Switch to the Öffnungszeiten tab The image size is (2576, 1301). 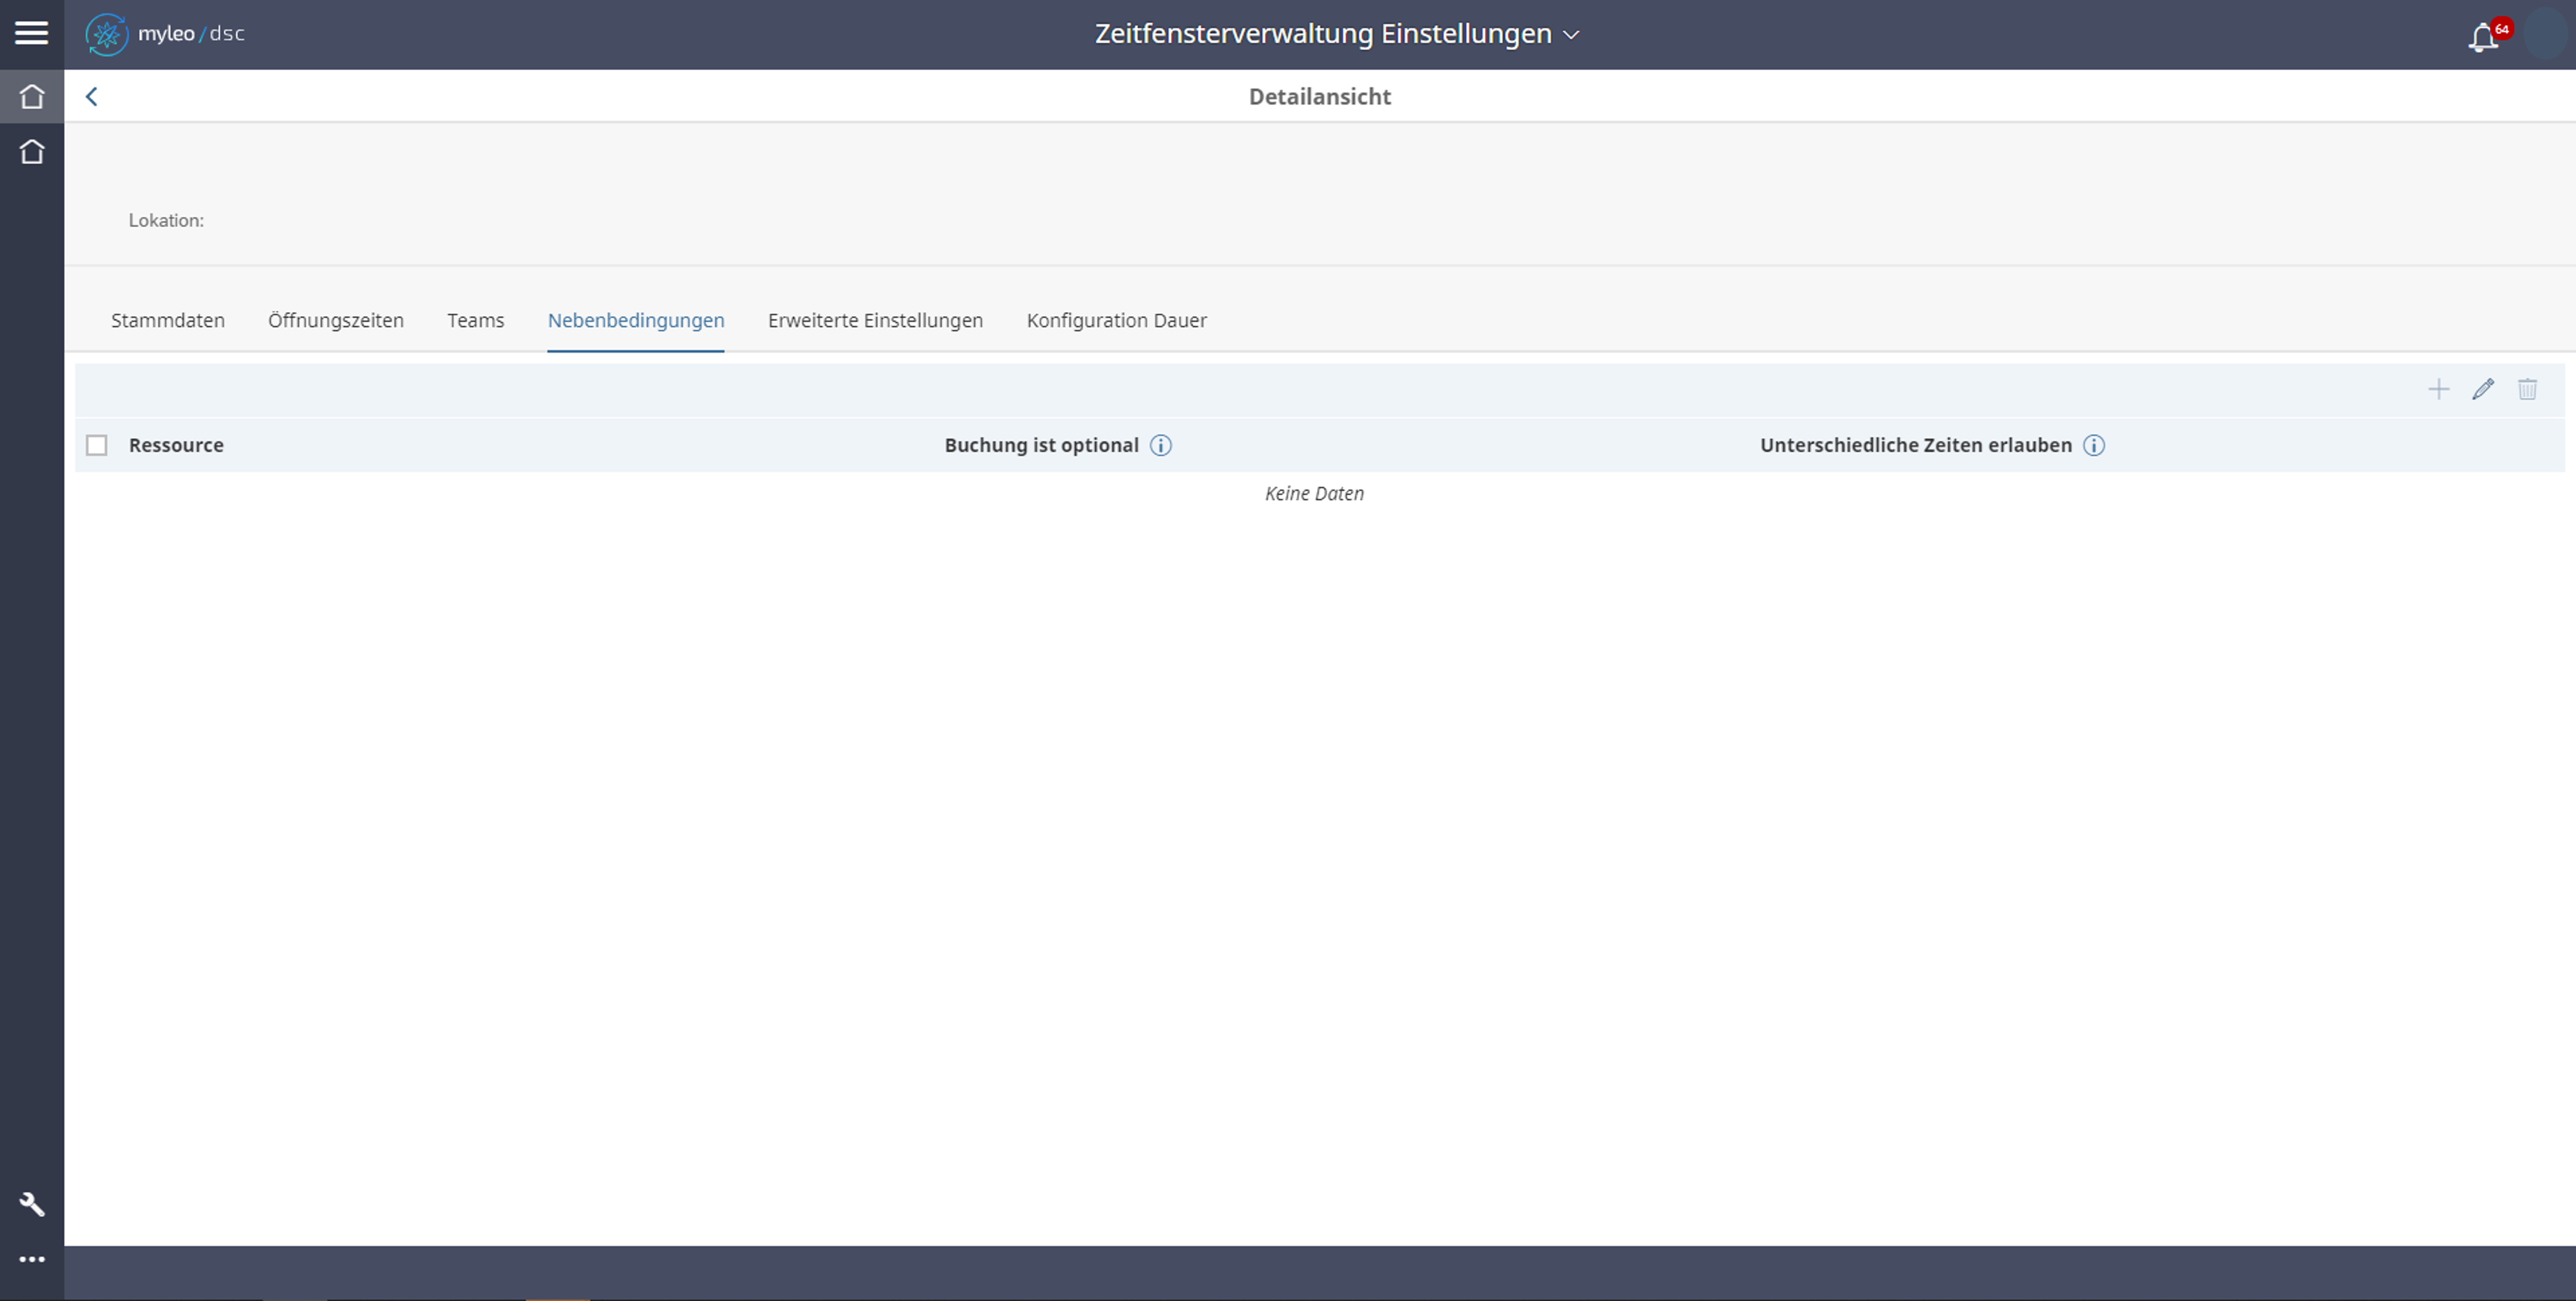[x=336, y=321]
